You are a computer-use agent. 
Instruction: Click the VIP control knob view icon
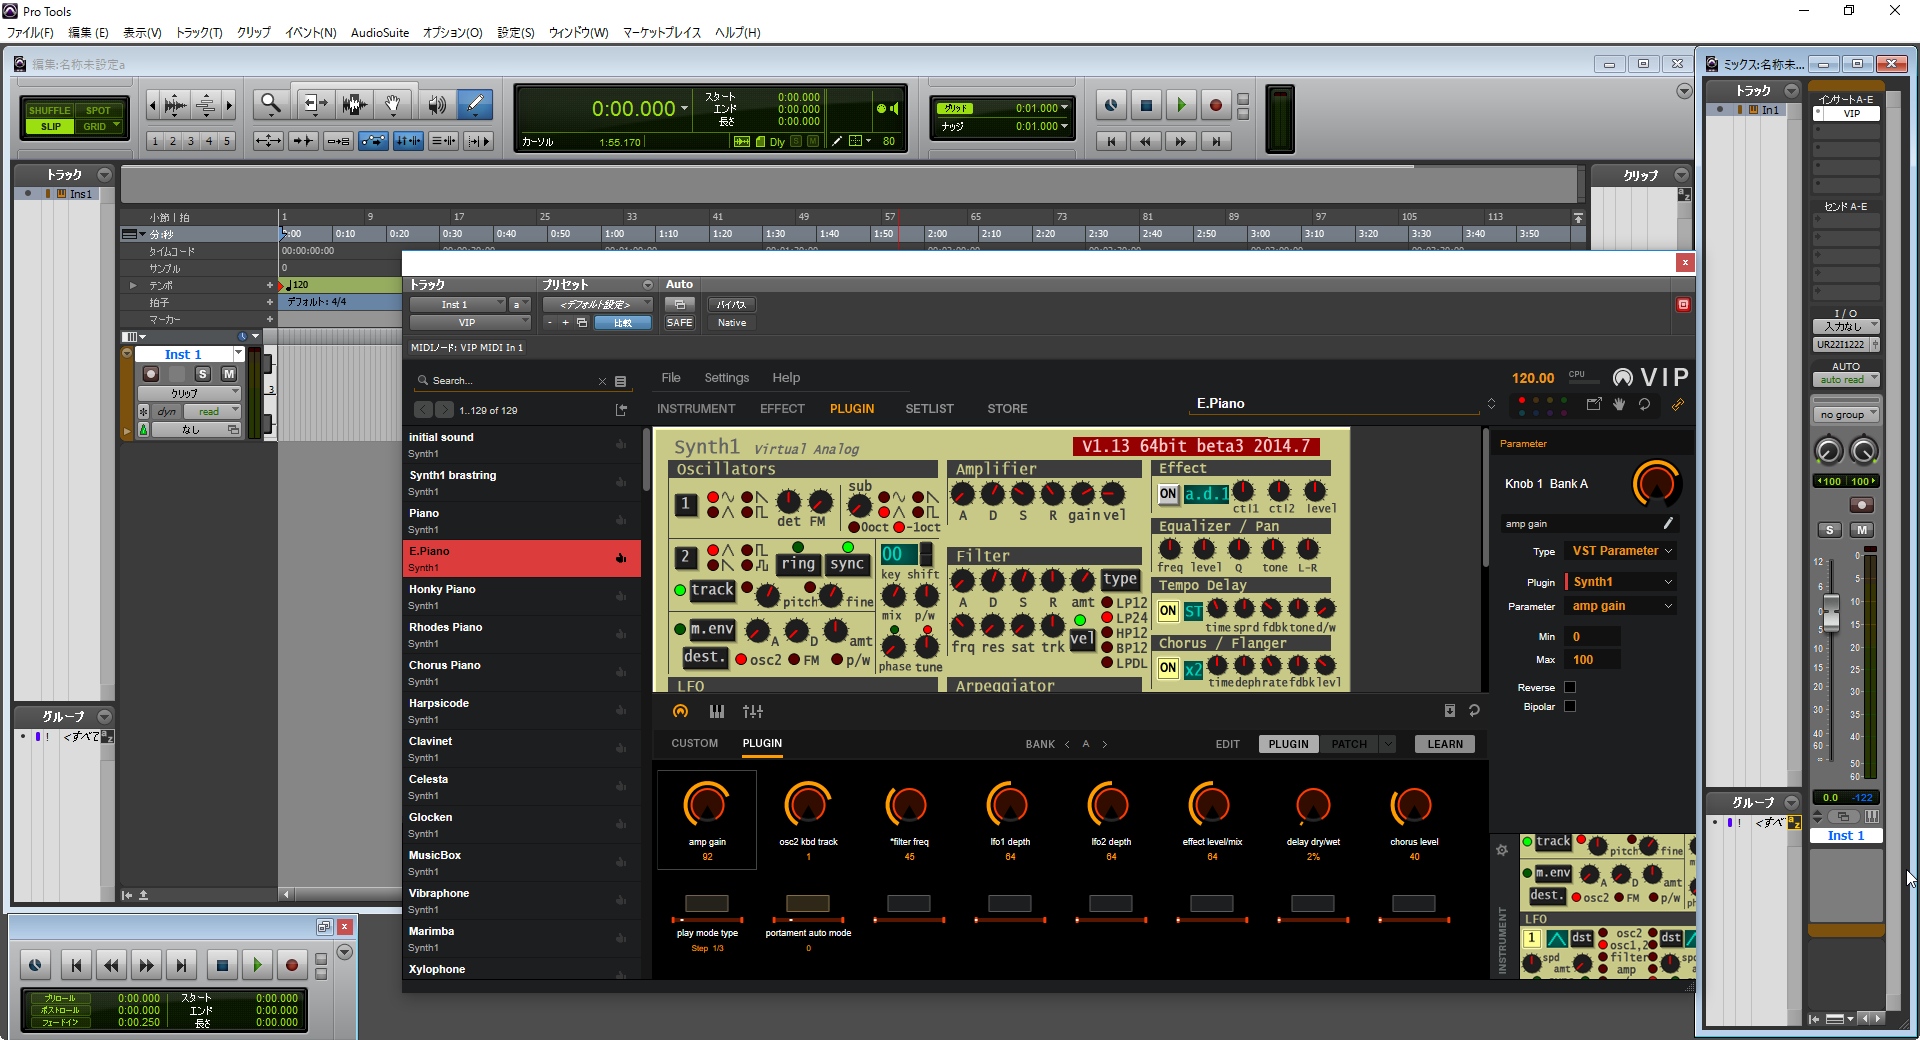680,711
